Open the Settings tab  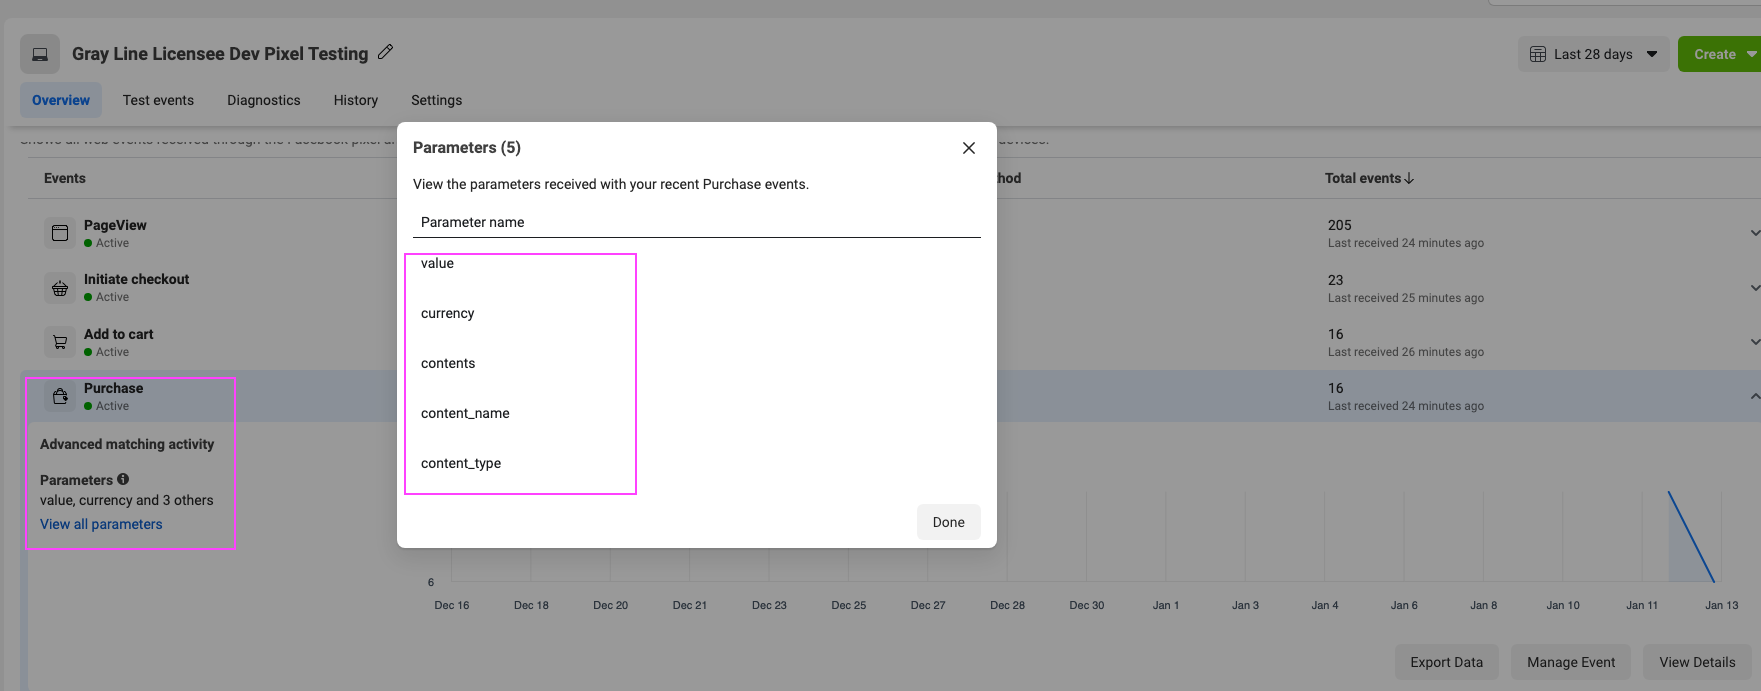click(436, 100)
